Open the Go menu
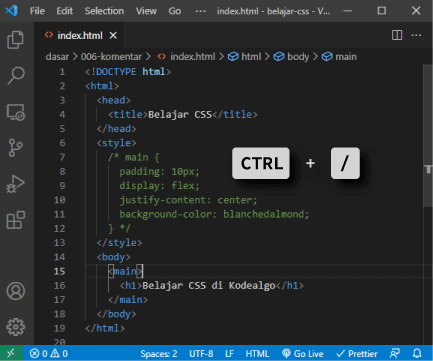 [175, 11]
